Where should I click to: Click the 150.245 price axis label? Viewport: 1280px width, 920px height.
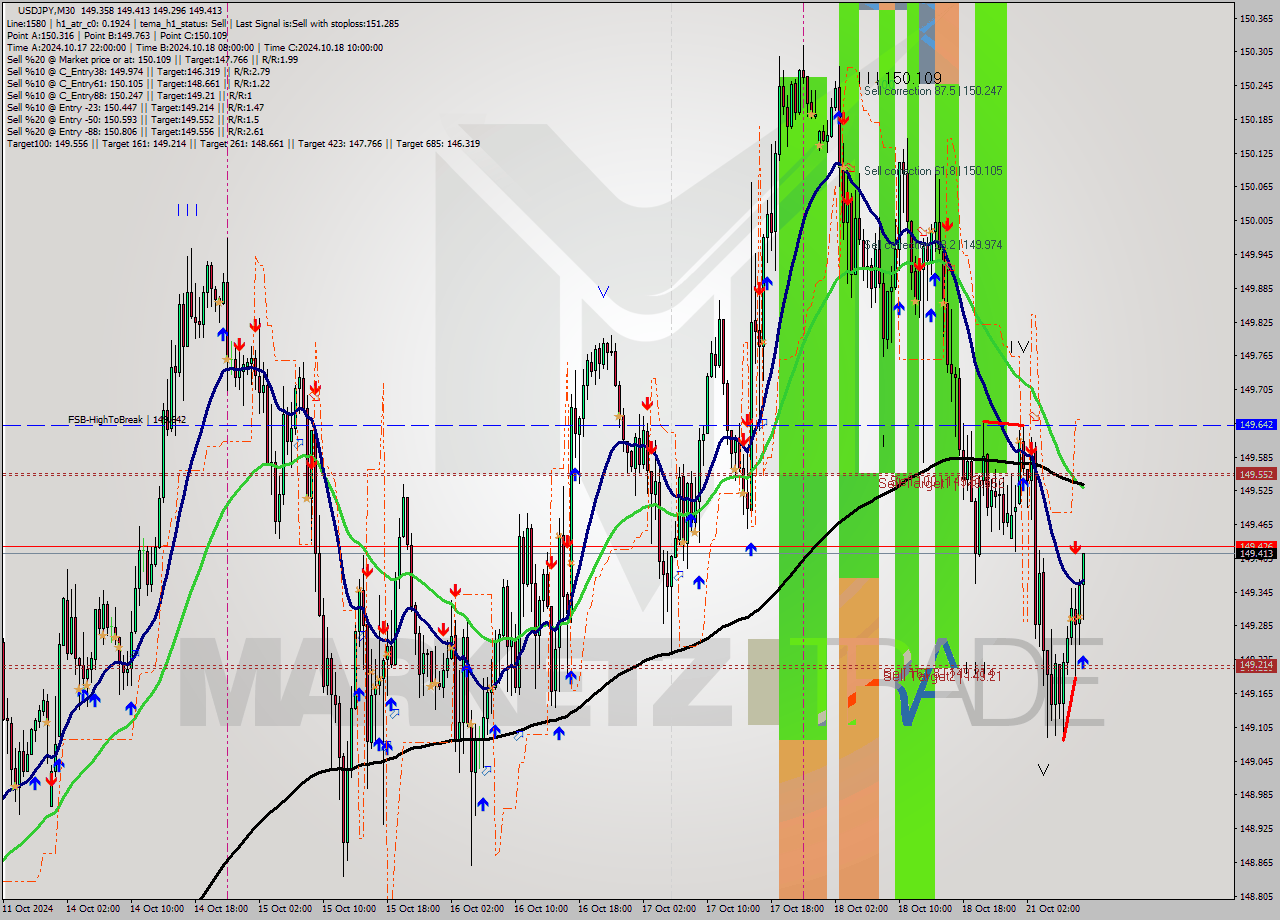[1256, 85]
